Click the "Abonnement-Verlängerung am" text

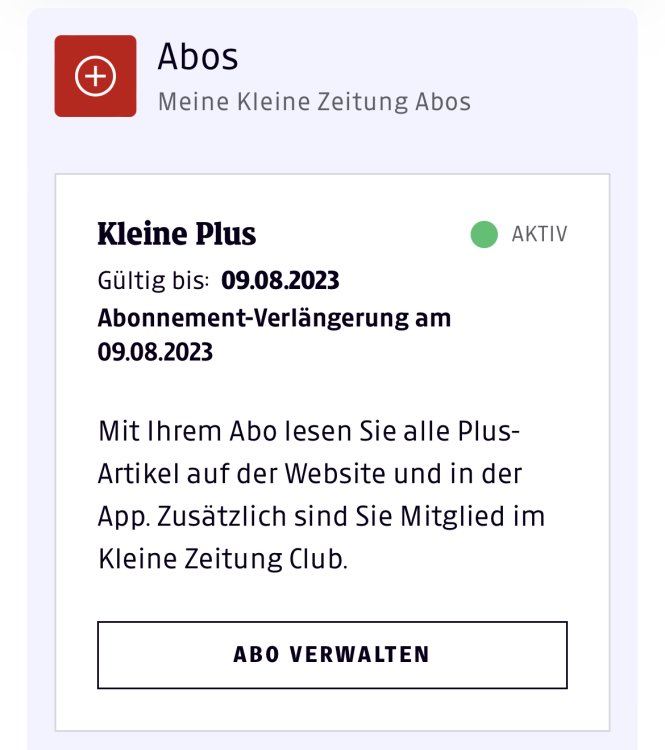click(274, 318)
